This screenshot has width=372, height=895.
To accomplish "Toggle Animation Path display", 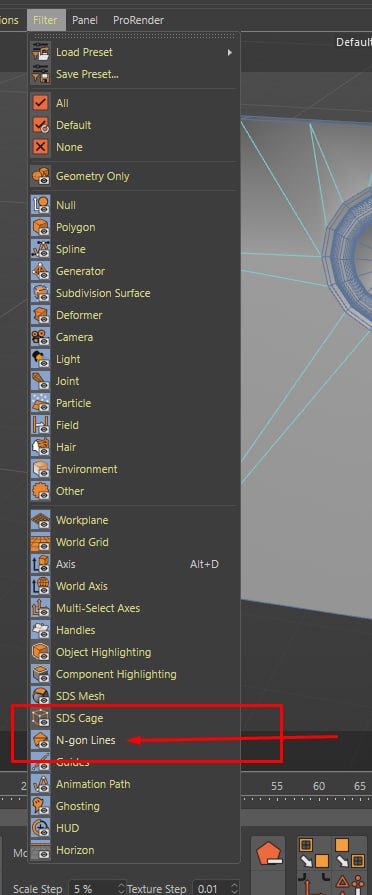I will [134, 784].
